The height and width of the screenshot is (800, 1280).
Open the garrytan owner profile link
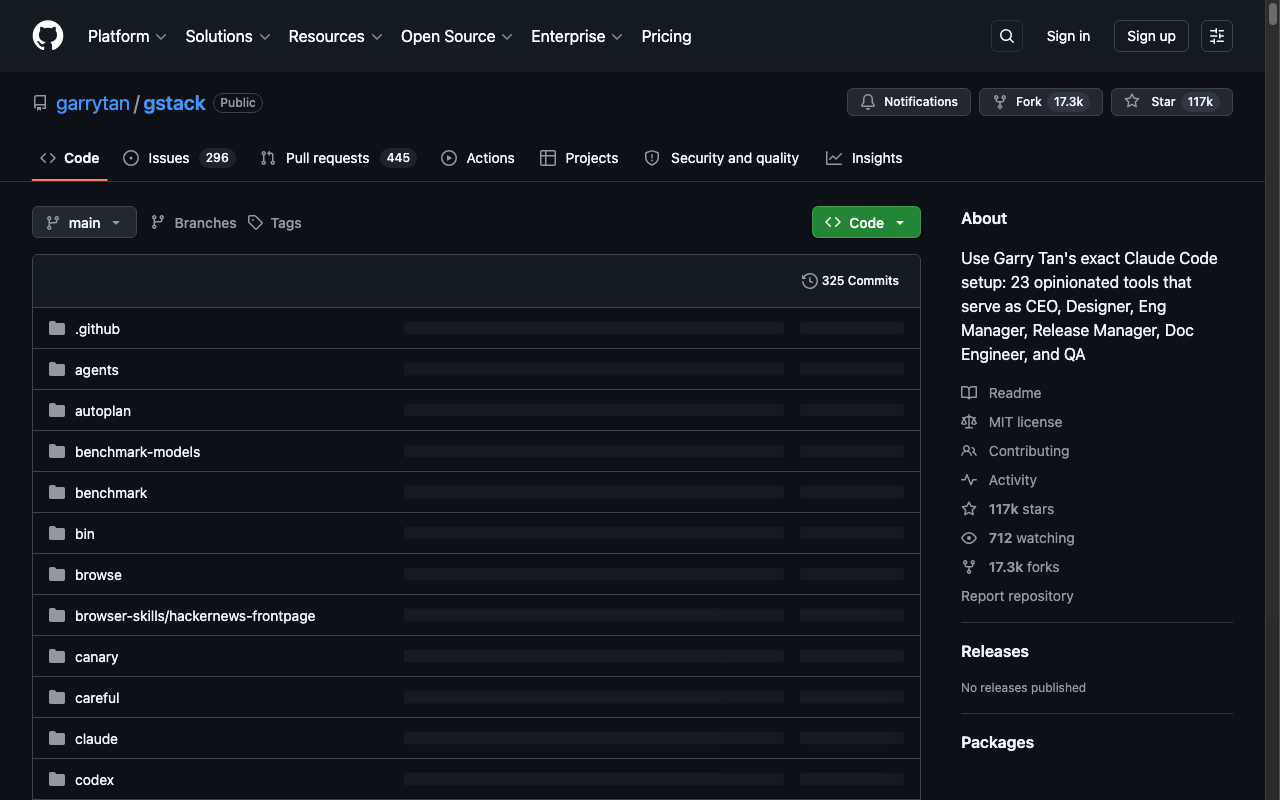point(93,103)
